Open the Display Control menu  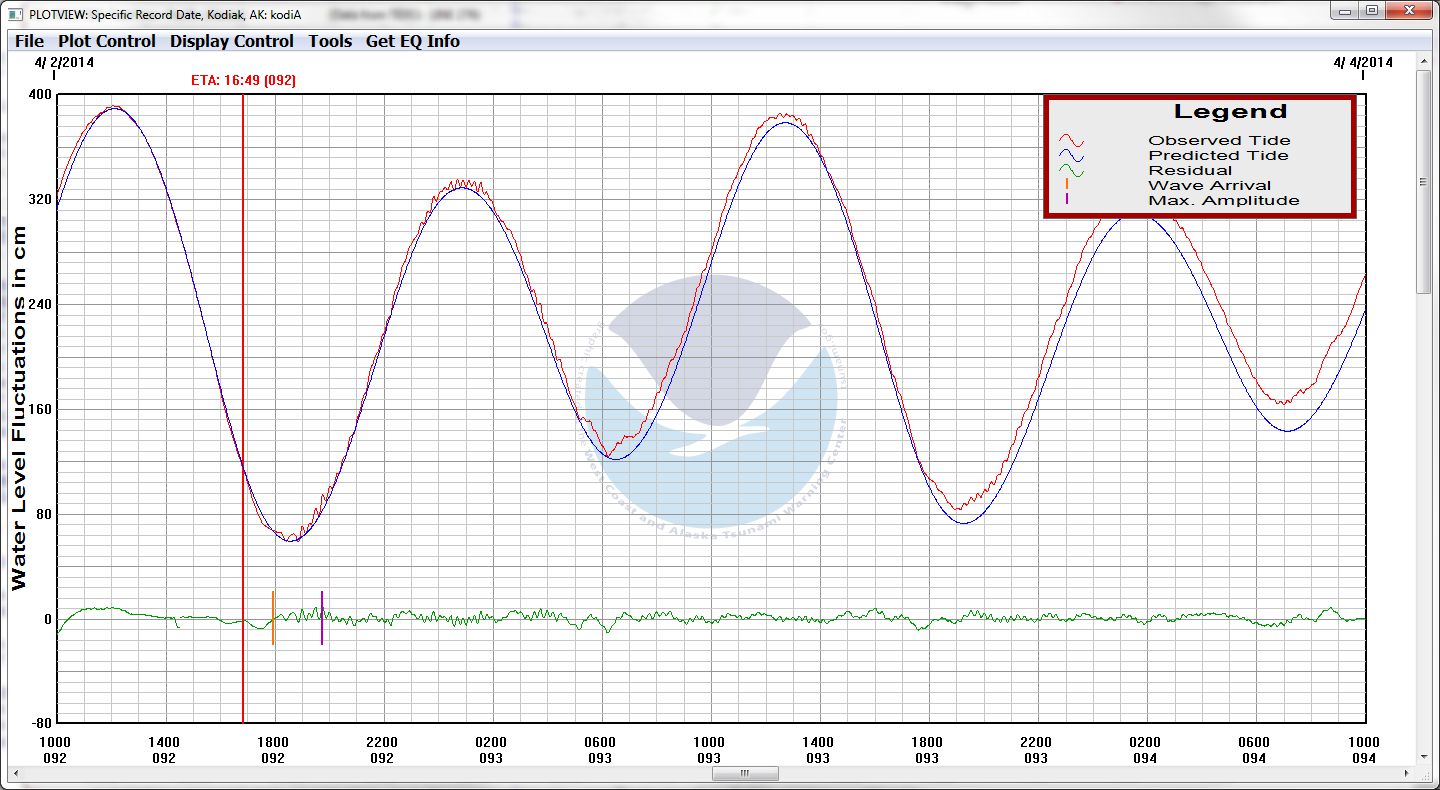(232, 41)
